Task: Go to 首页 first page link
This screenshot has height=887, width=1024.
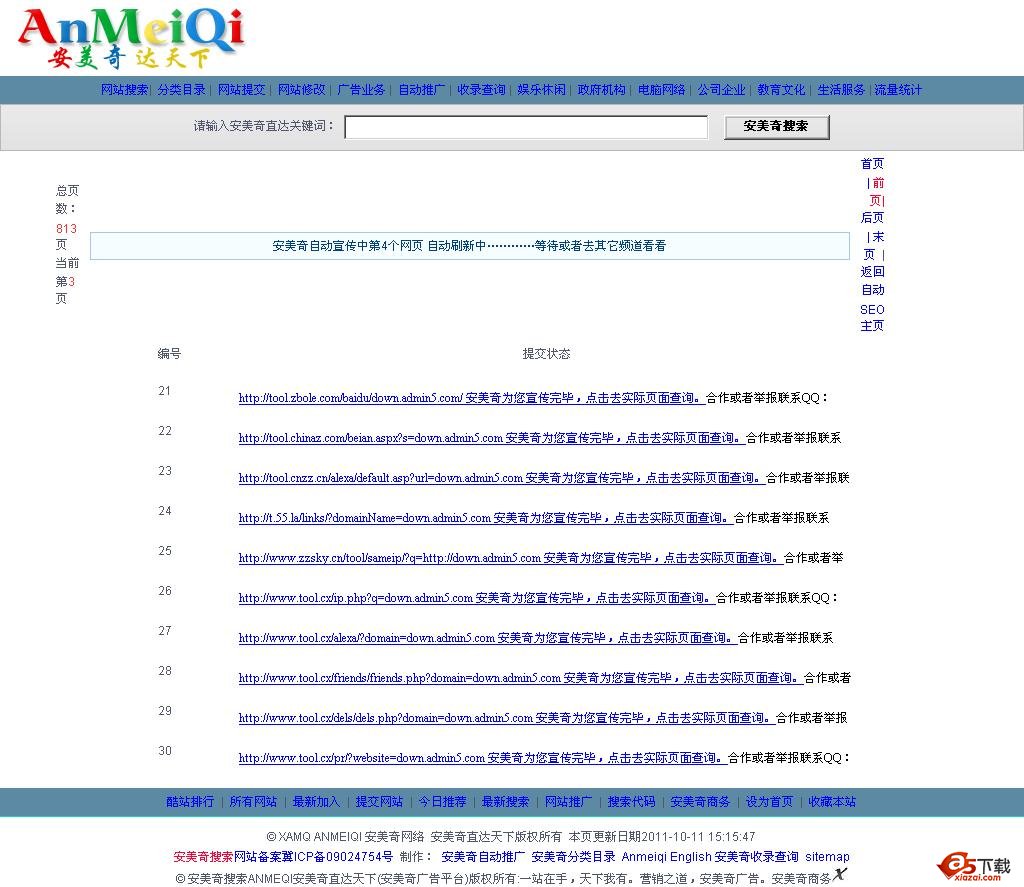Action: 872,163
